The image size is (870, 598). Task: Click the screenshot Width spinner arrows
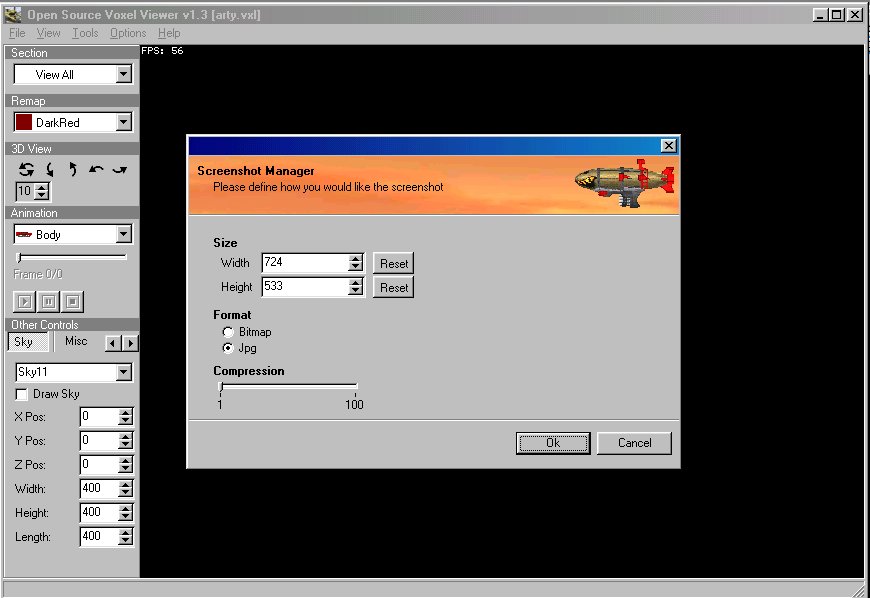(x=356, y=262)
